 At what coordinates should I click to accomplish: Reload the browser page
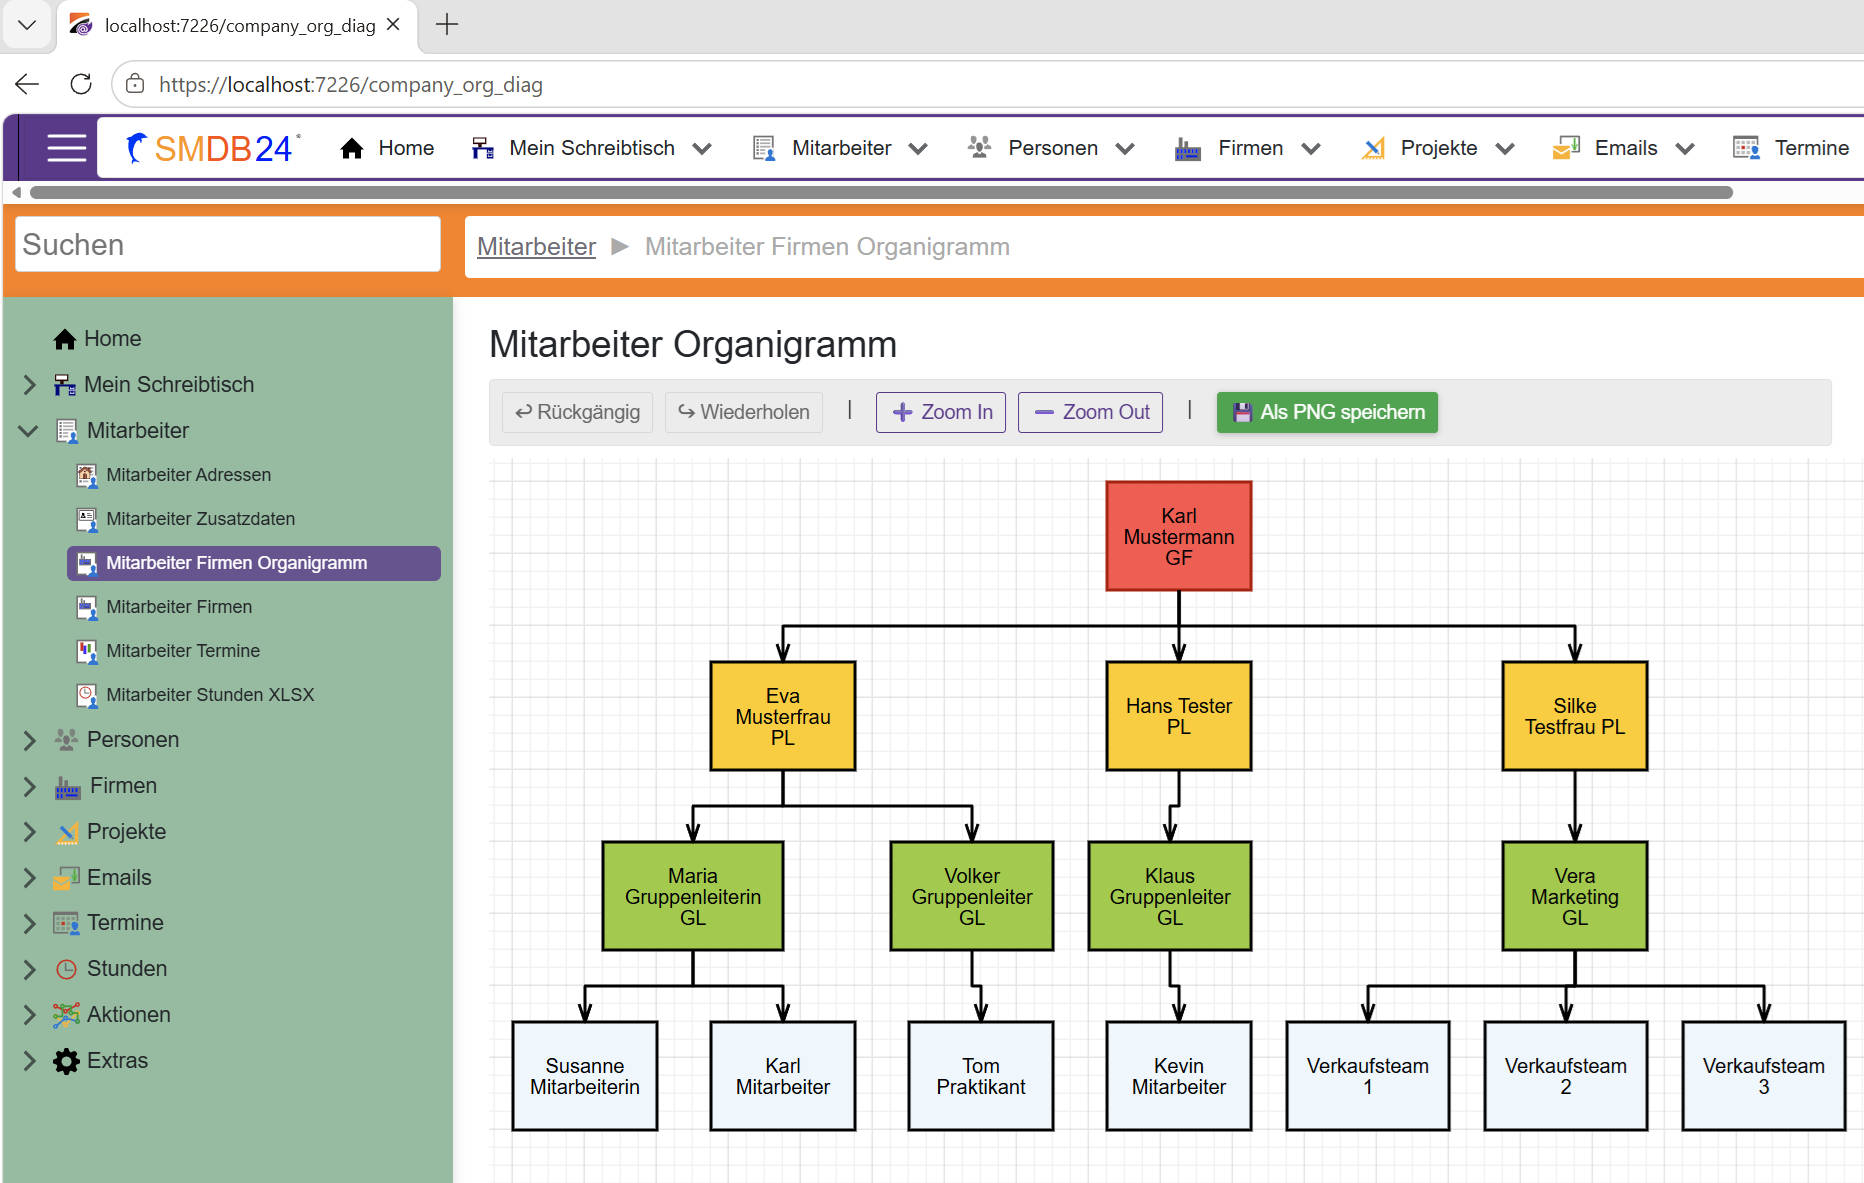tap(81, 84)
